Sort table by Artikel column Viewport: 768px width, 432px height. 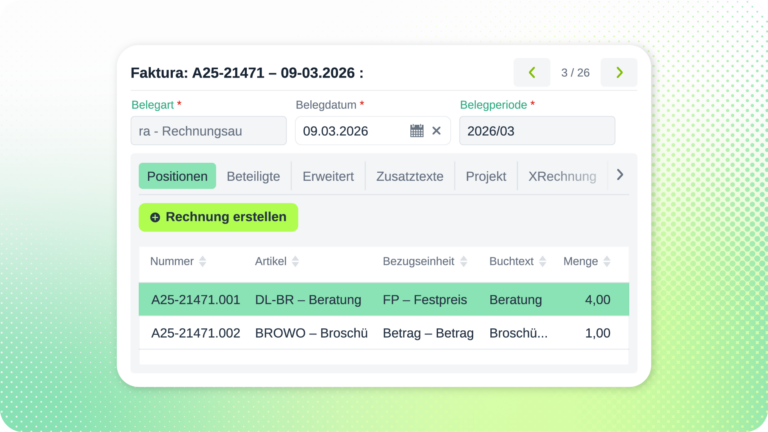[296, 262]
